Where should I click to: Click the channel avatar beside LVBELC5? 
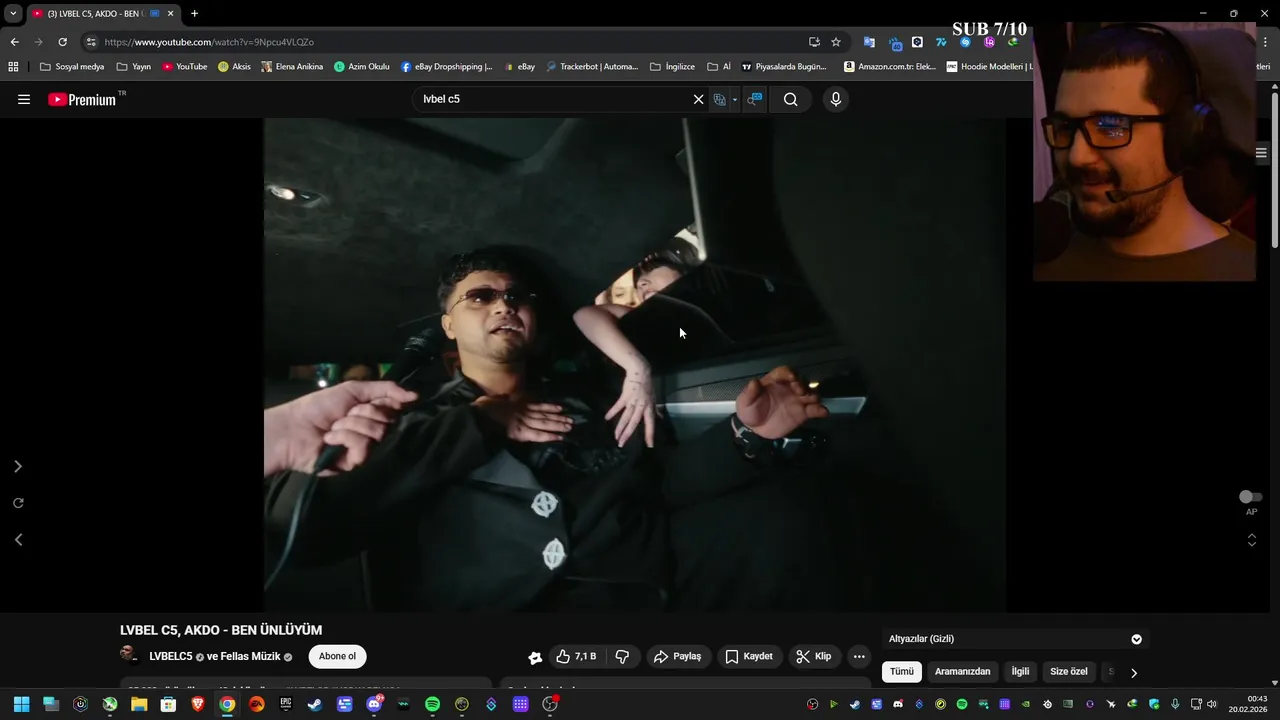point(129,656)
